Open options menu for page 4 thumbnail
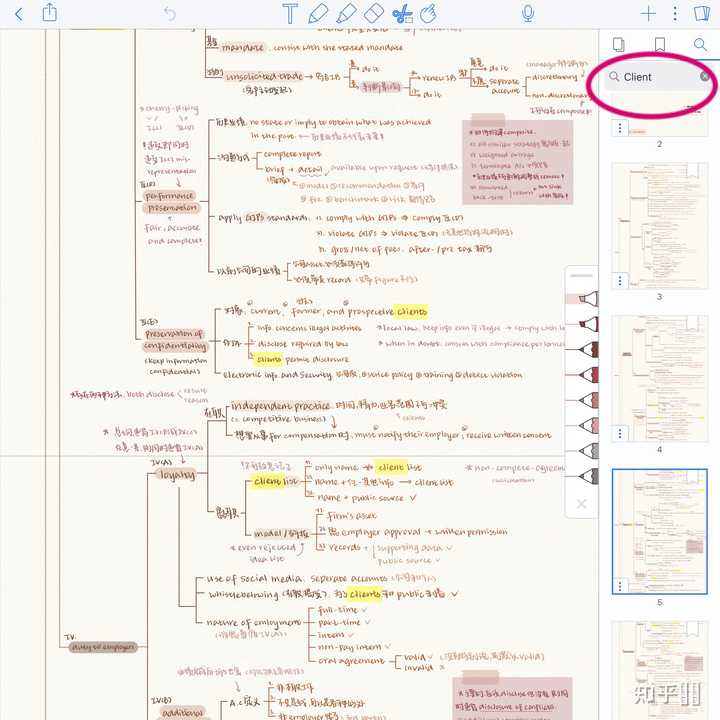Viewport: 720px width, 720px height. point(620,433)
